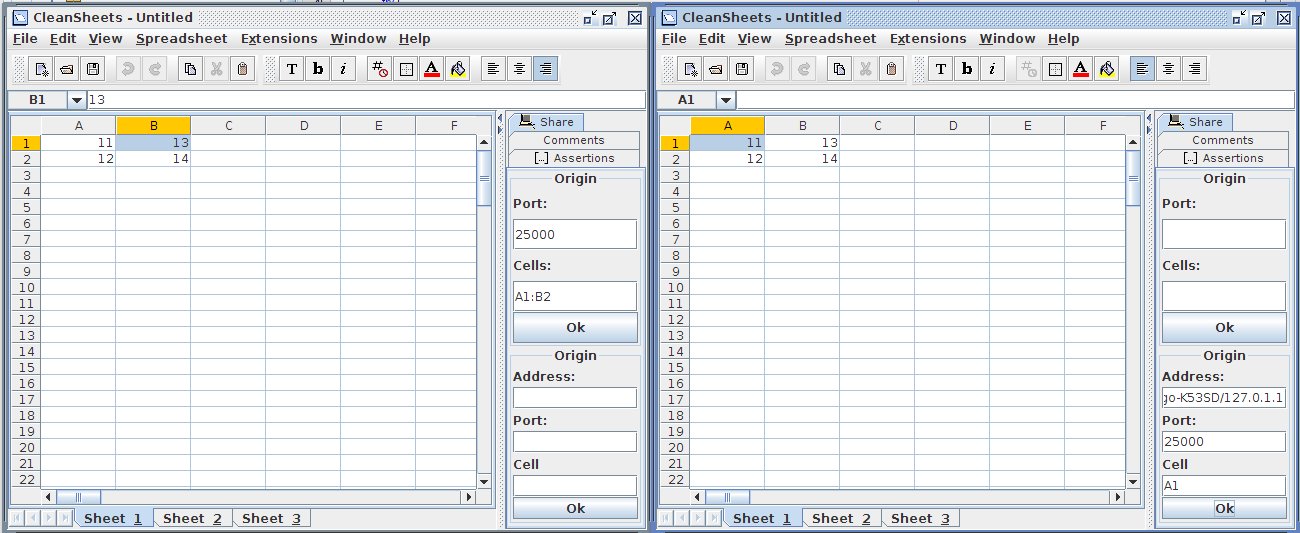
Task: Pick the fill background color in left window
Action: (457, 69)
